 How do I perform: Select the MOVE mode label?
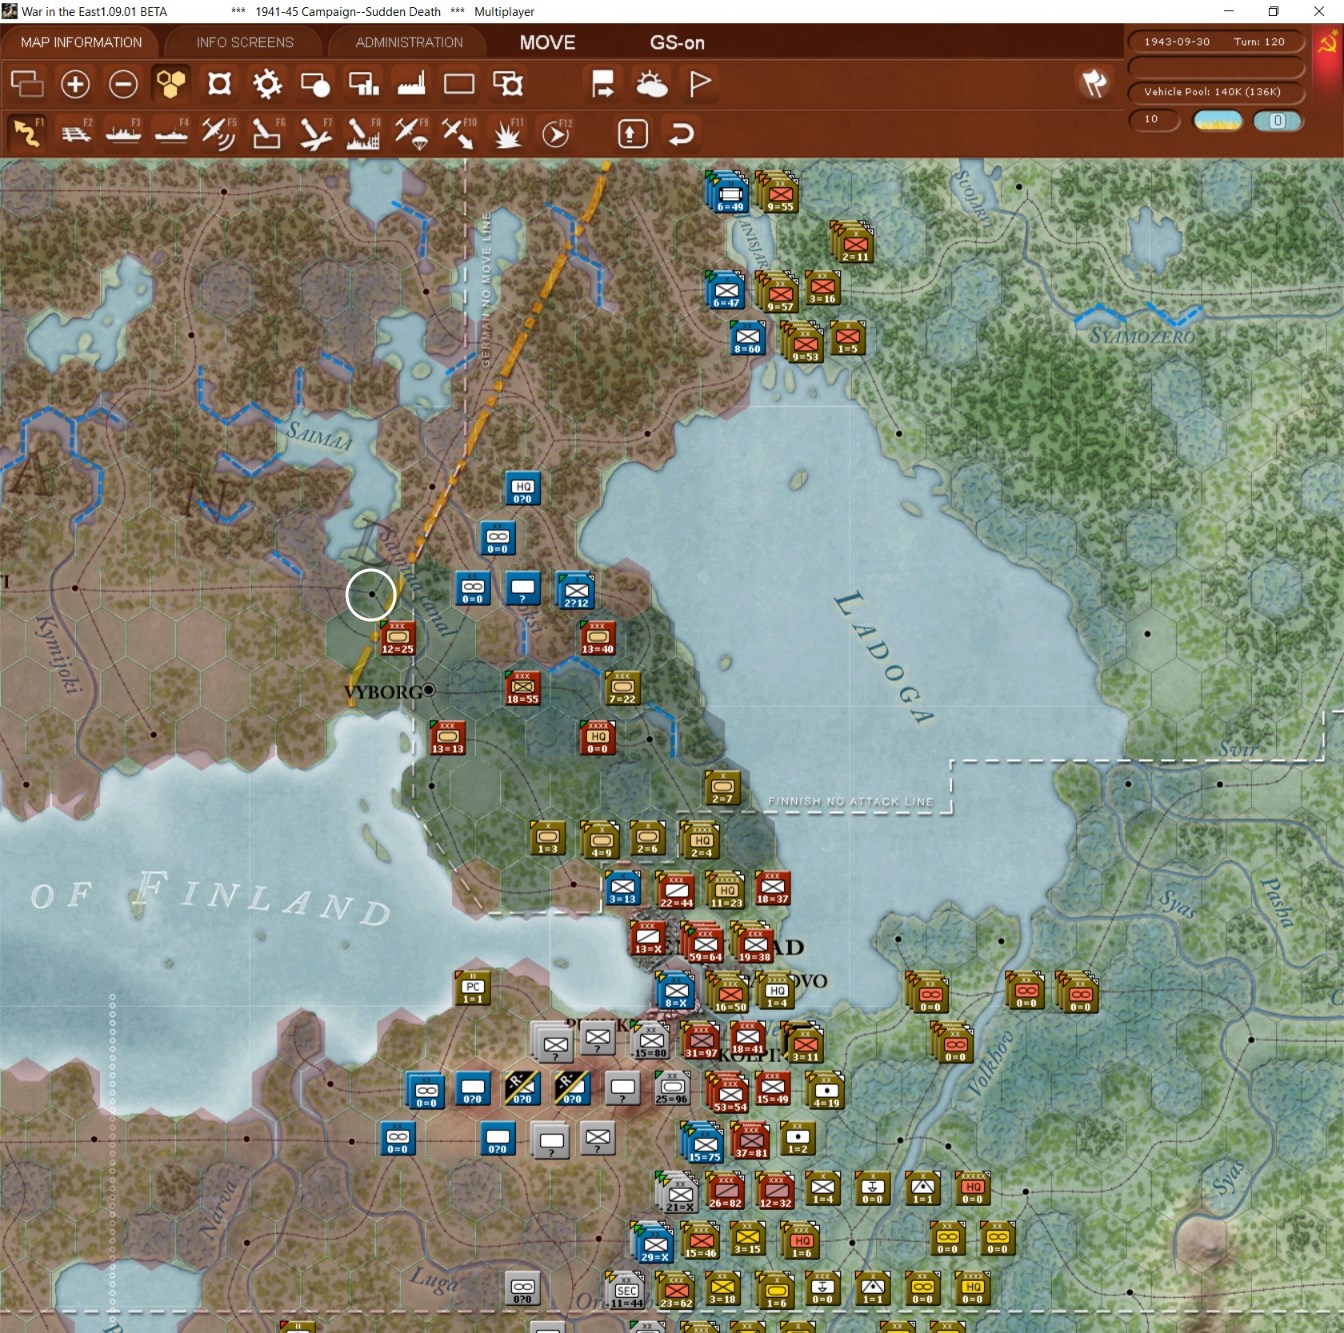pyautogui.click(x=547, y=43)
